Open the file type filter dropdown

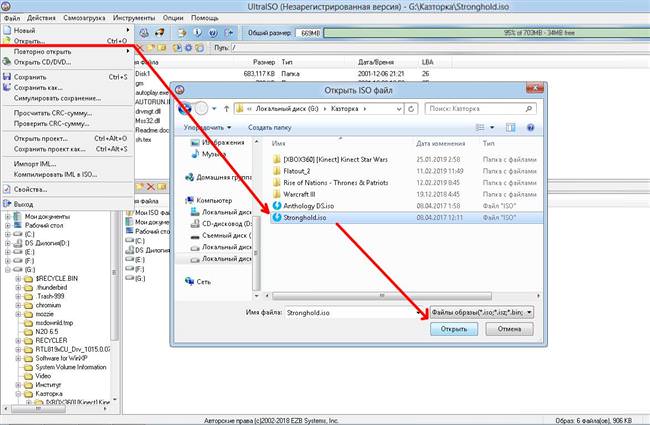click(482, 312)
